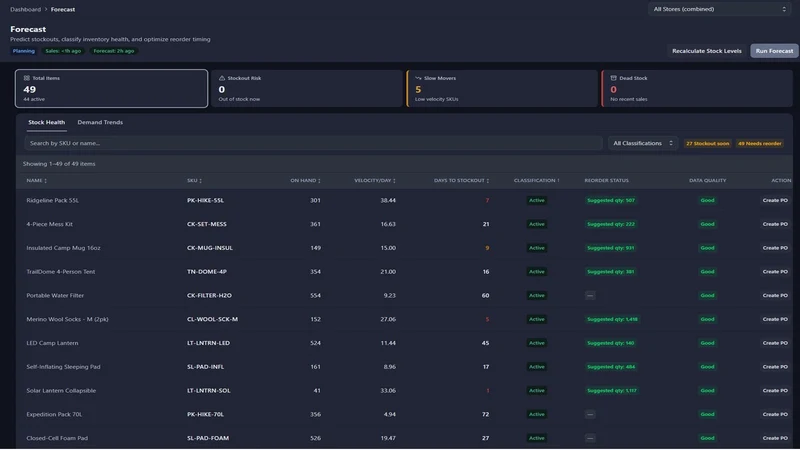800x450 pixels.
Task: Filter by 27 Stockout soon badge
Action: pos(707,143)
